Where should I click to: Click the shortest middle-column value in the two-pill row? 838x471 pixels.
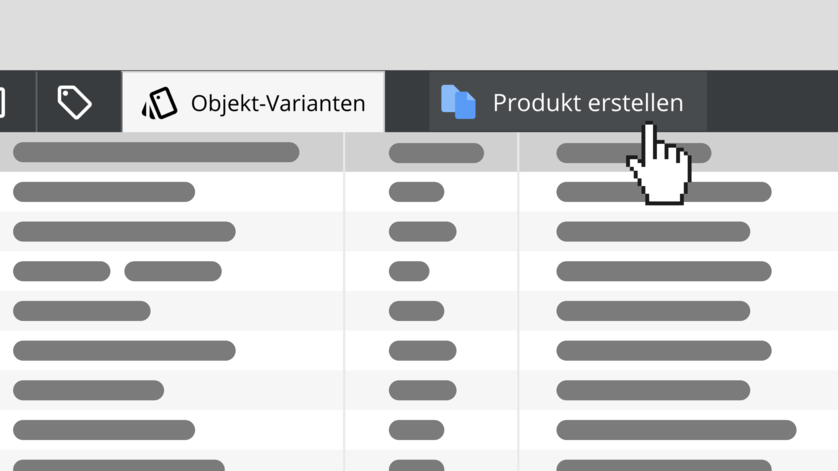pos(409,271)
